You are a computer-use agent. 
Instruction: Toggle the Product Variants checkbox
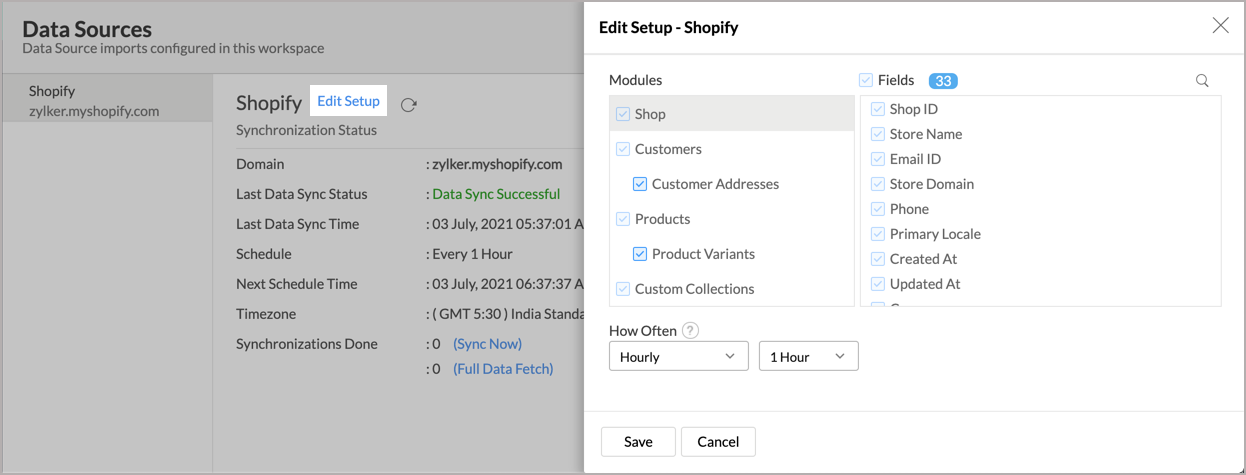(x=640, y=254)
